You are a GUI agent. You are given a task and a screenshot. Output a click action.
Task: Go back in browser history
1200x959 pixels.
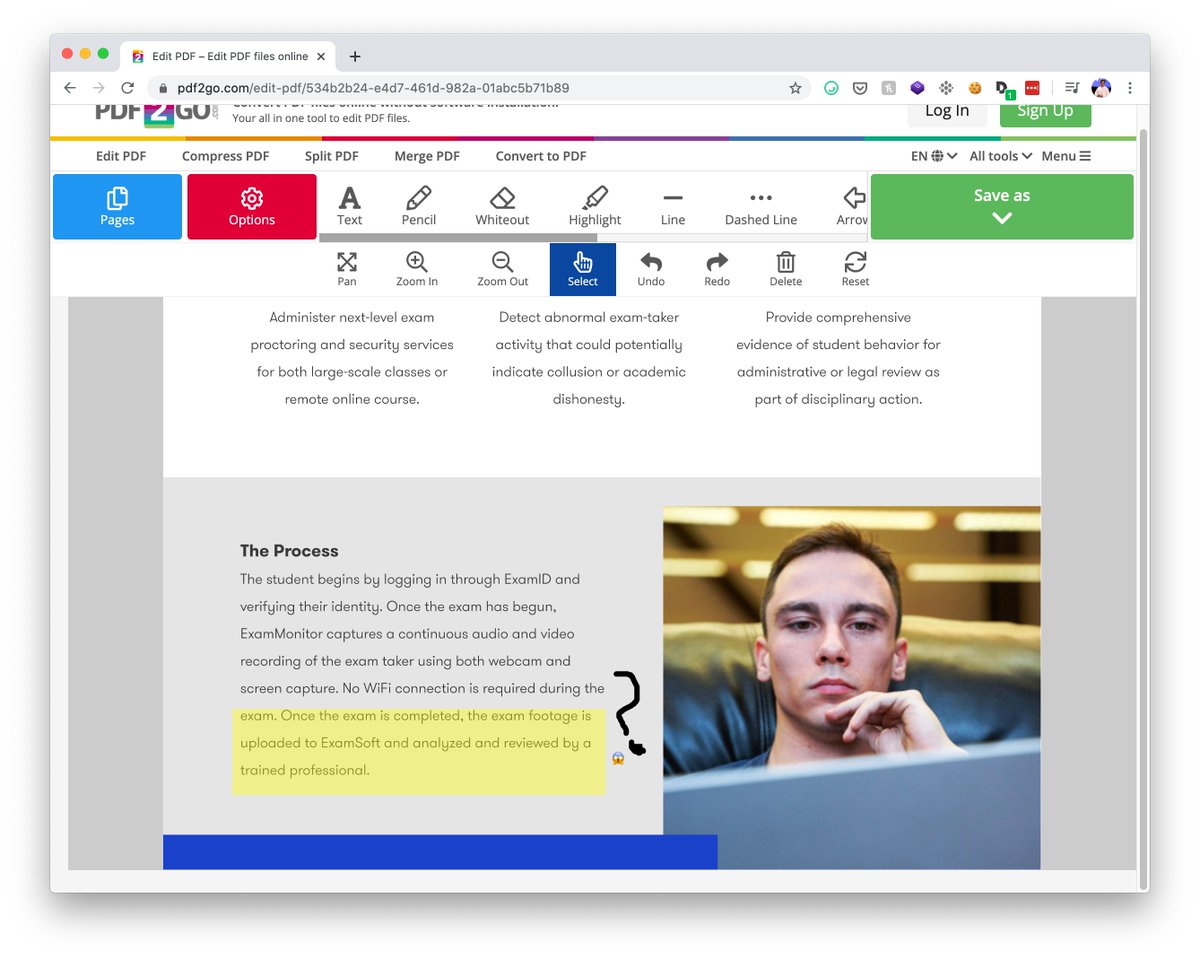pyautogui.click(x=70, y=88)
